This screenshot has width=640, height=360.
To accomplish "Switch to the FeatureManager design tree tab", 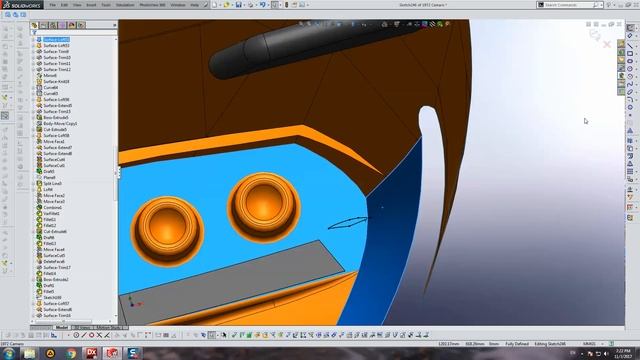I will [x=35, y=25].
